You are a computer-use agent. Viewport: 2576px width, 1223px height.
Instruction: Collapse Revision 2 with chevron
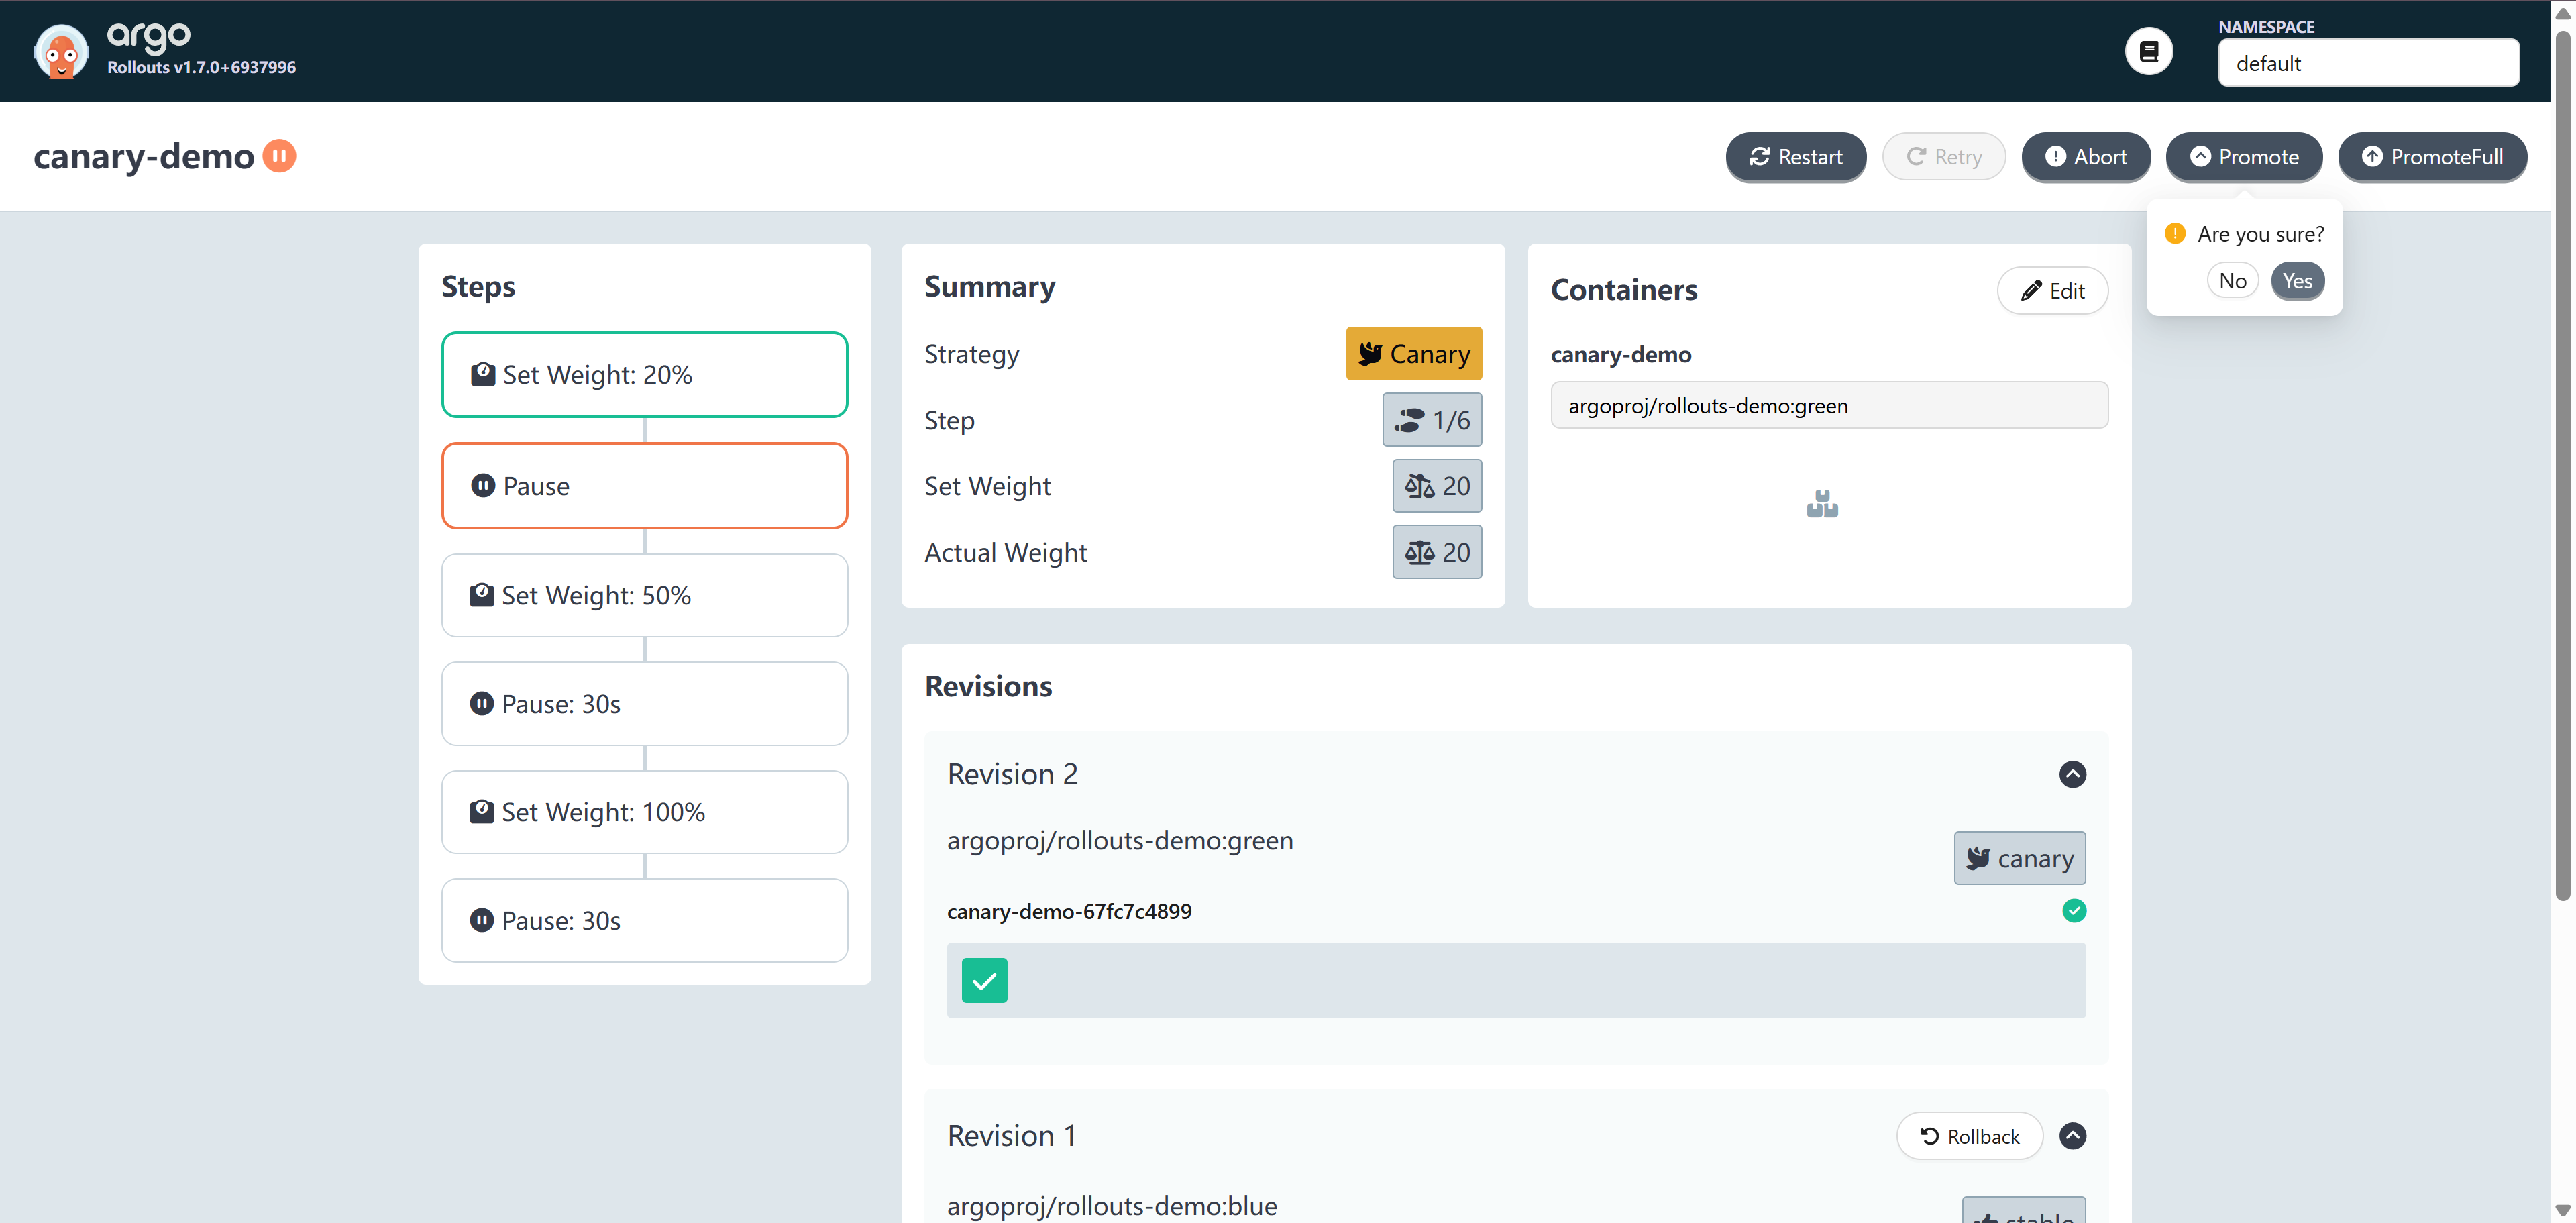pyautogui.click(x=2072, y=774)
